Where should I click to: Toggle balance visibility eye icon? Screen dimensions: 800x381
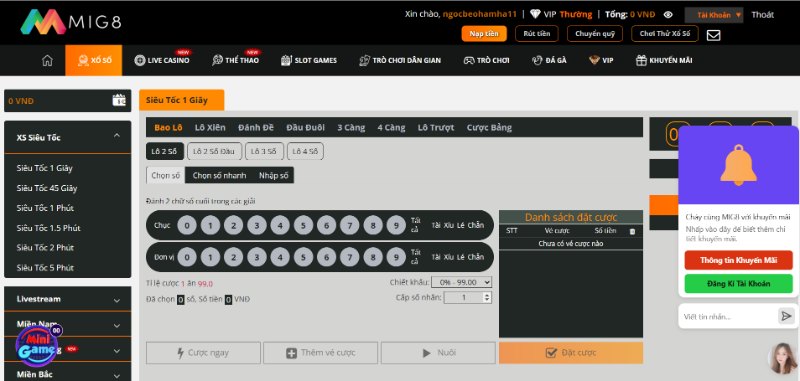[668, 15]
